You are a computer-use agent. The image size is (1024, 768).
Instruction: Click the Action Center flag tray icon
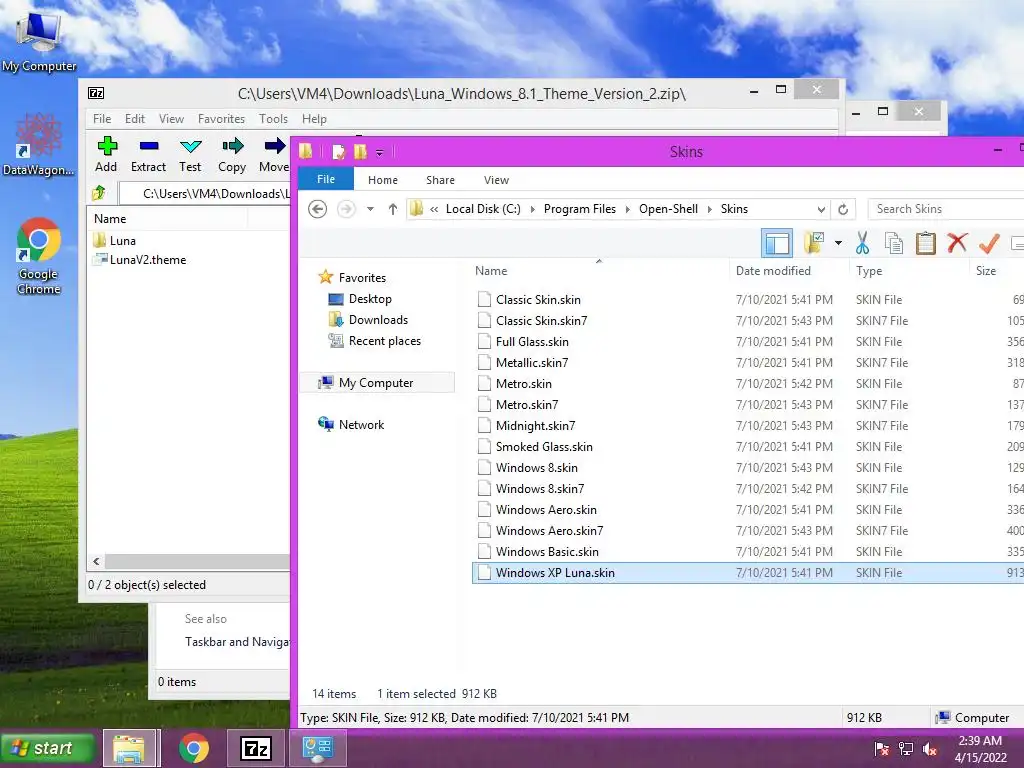click(x=882, y=749)
